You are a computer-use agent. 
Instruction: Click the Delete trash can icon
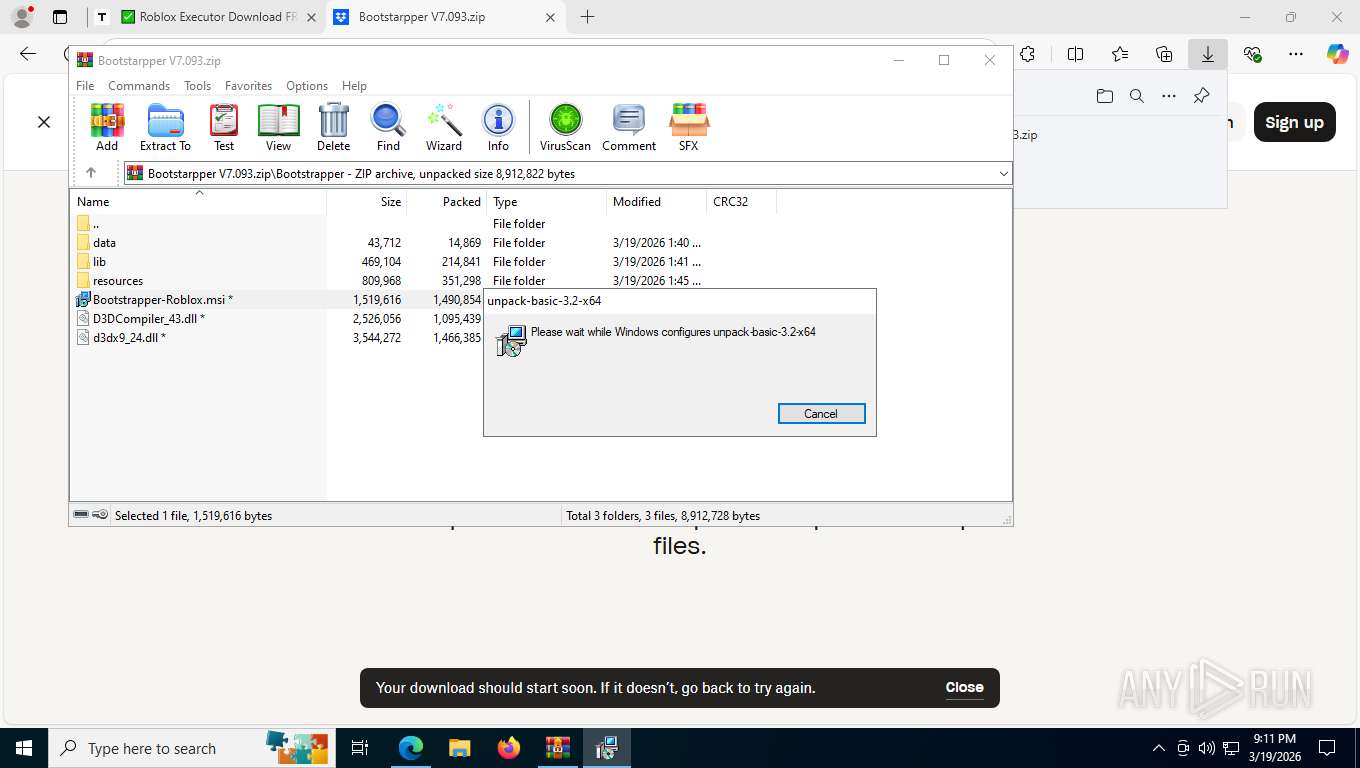click(333, 127)
